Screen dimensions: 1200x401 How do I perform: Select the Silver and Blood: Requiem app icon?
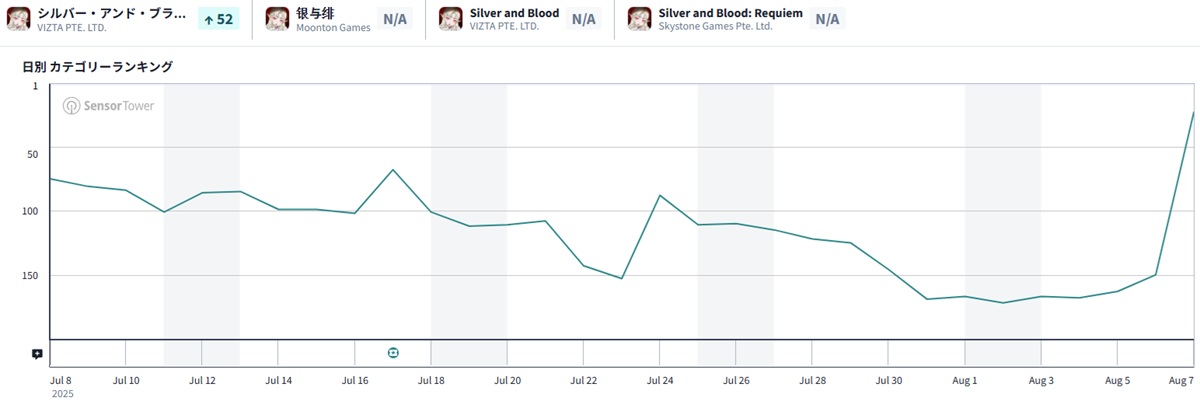[x=640, y=19]
